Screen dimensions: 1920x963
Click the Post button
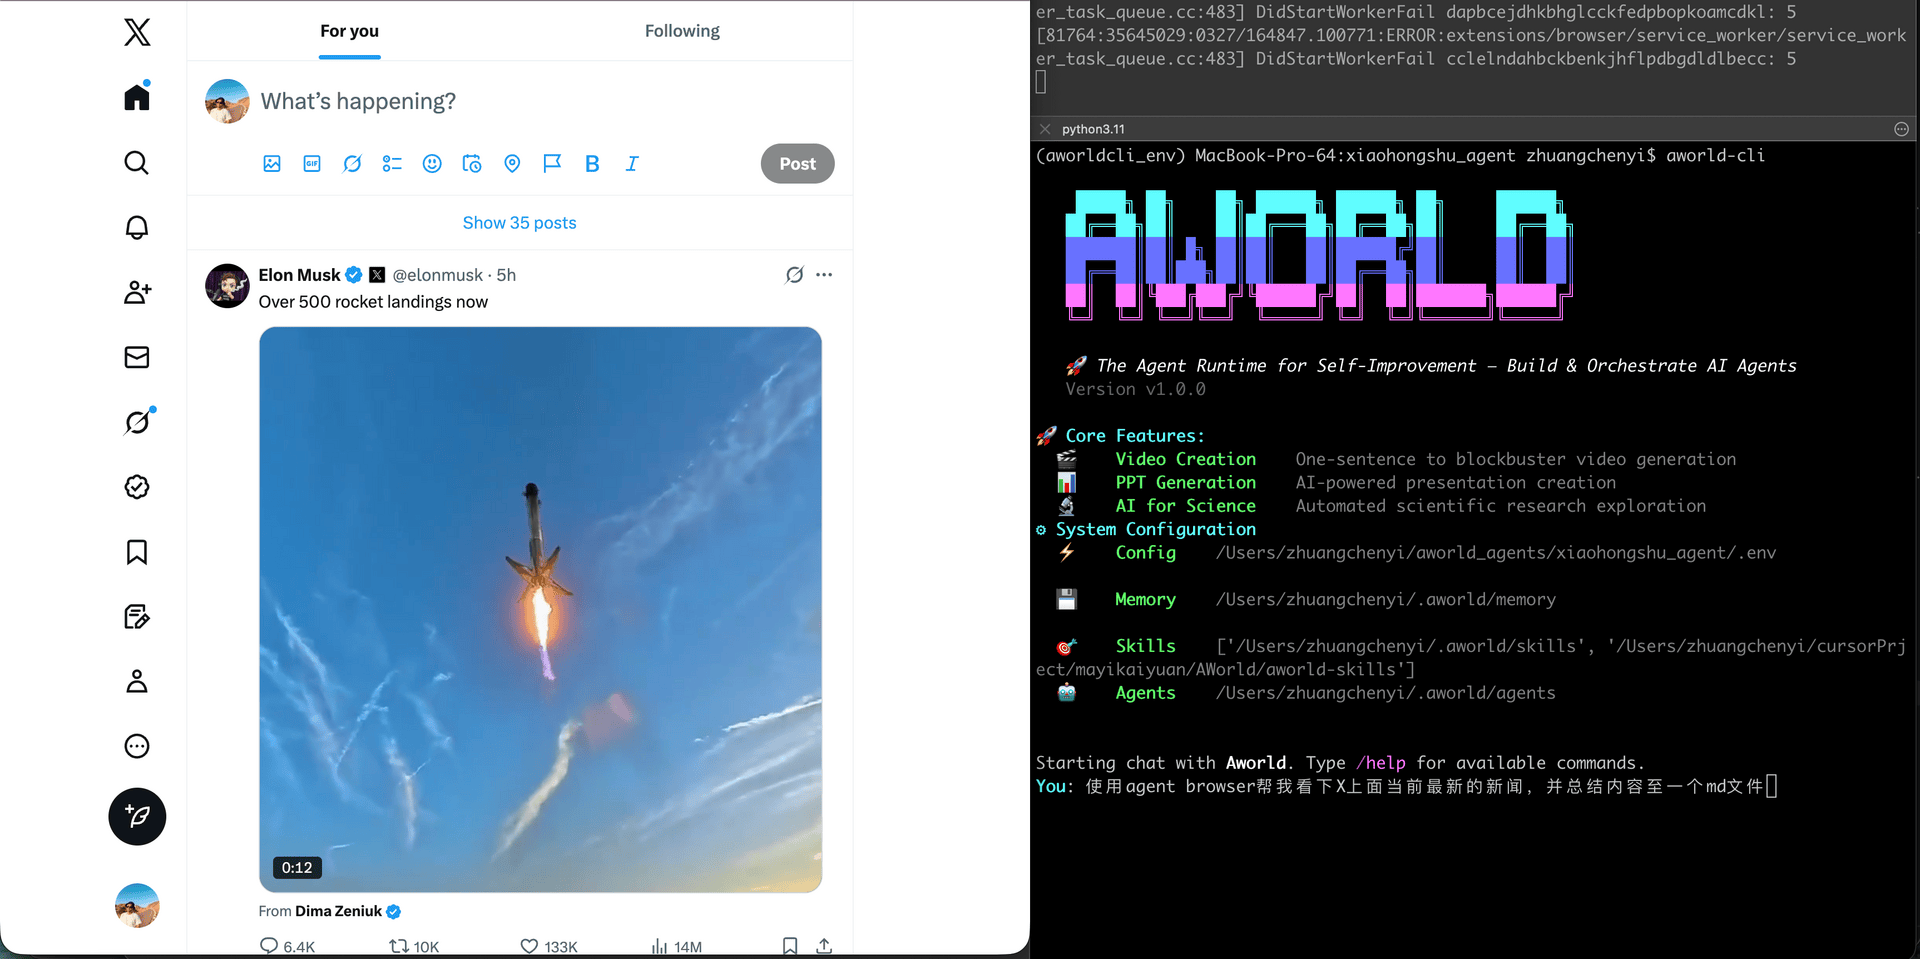[x=797, y=163]
